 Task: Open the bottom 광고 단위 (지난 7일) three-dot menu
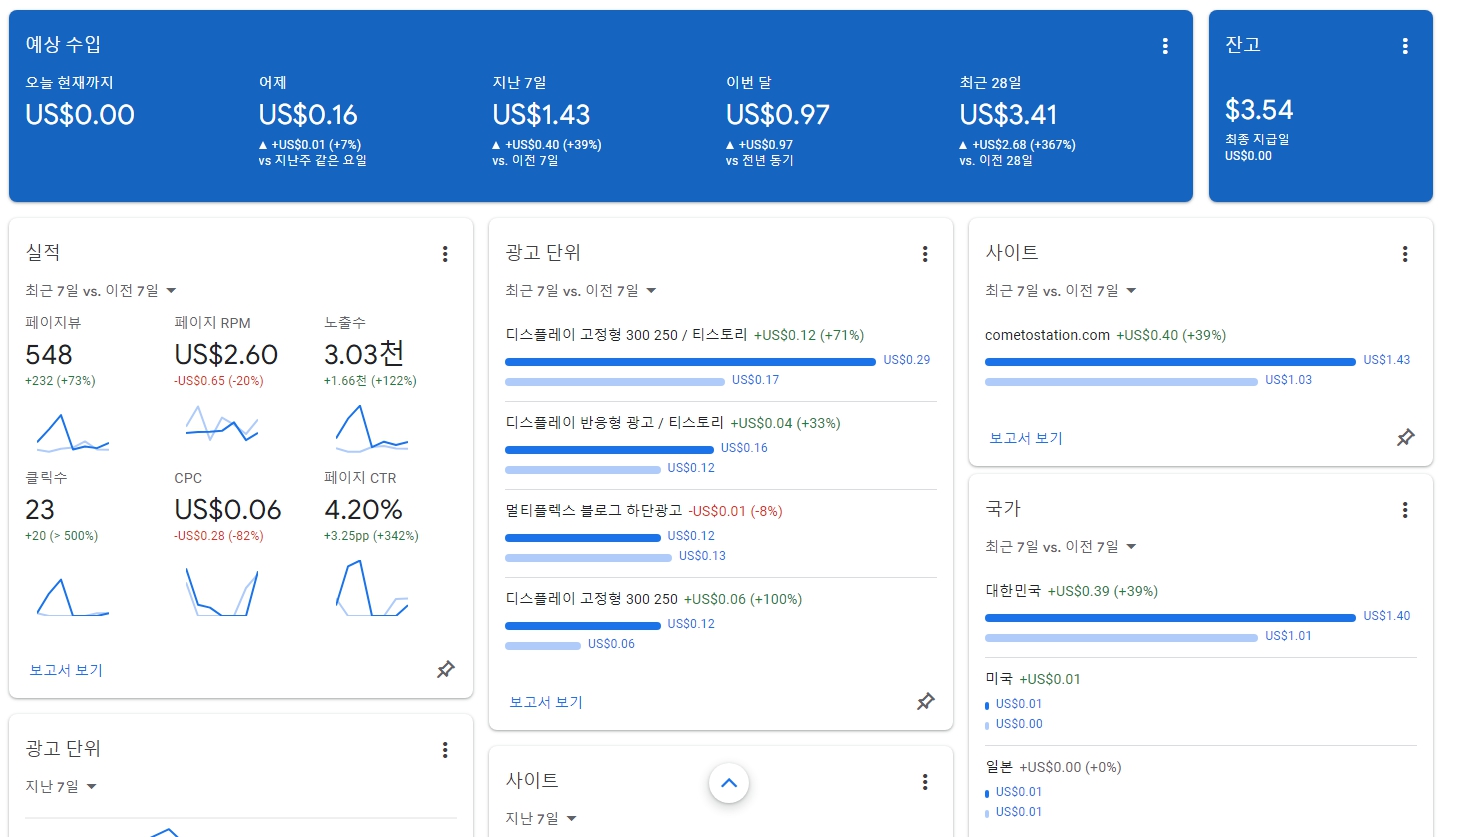(x=445, y=750)
